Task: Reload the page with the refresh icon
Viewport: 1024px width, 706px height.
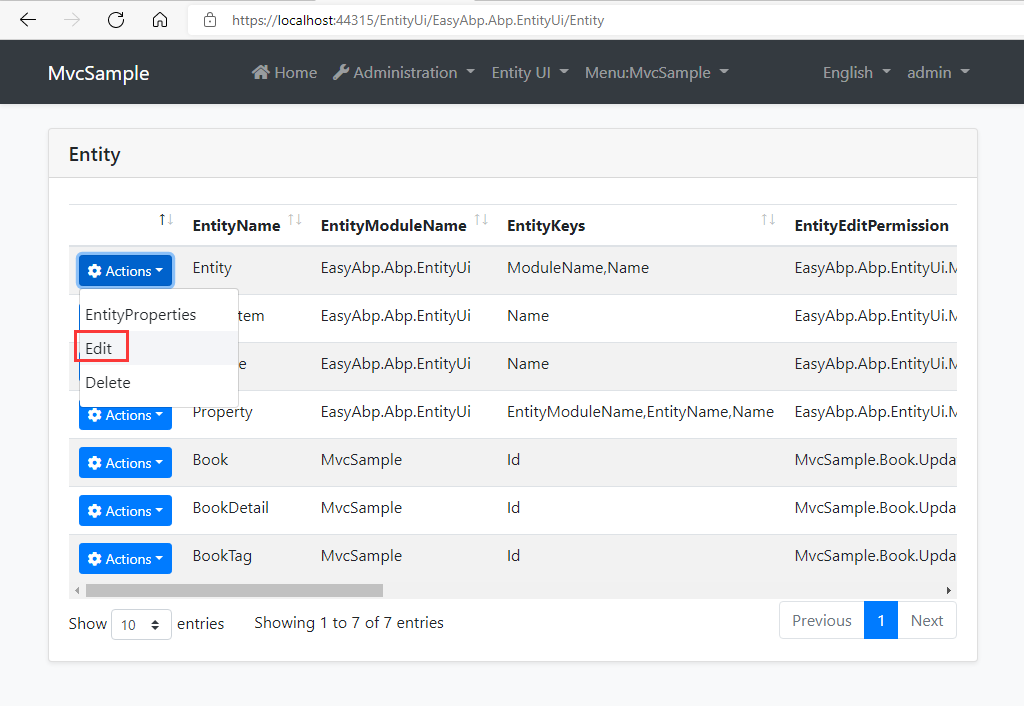Action: click(x=115, y=19)
